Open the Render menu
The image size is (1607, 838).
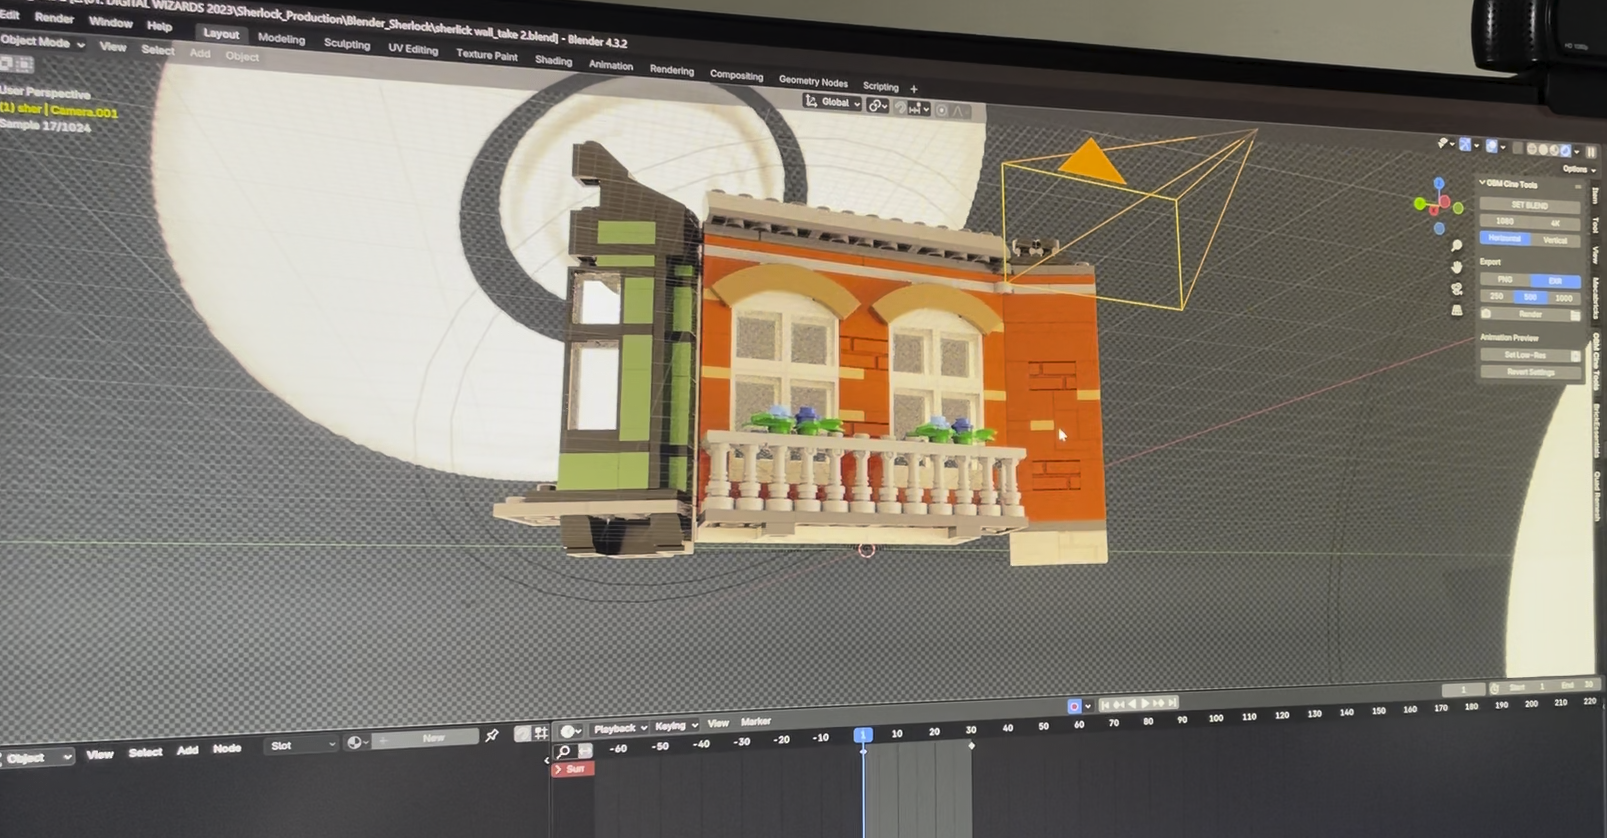tap(53, 18)
